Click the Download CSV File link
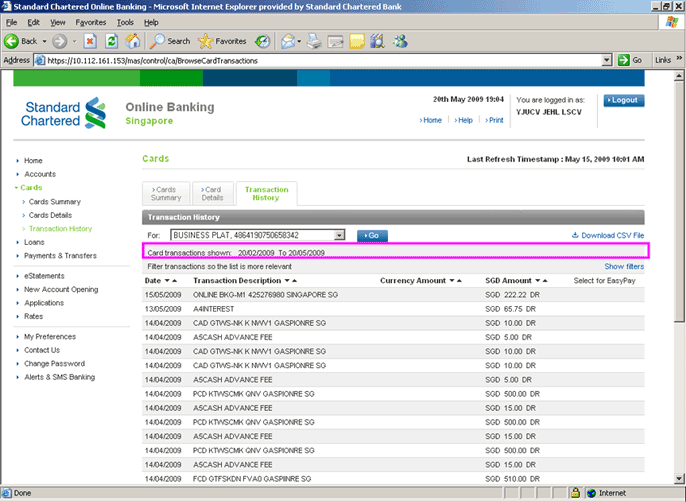This screenshot has width=686, height=502. coord(612,235)
